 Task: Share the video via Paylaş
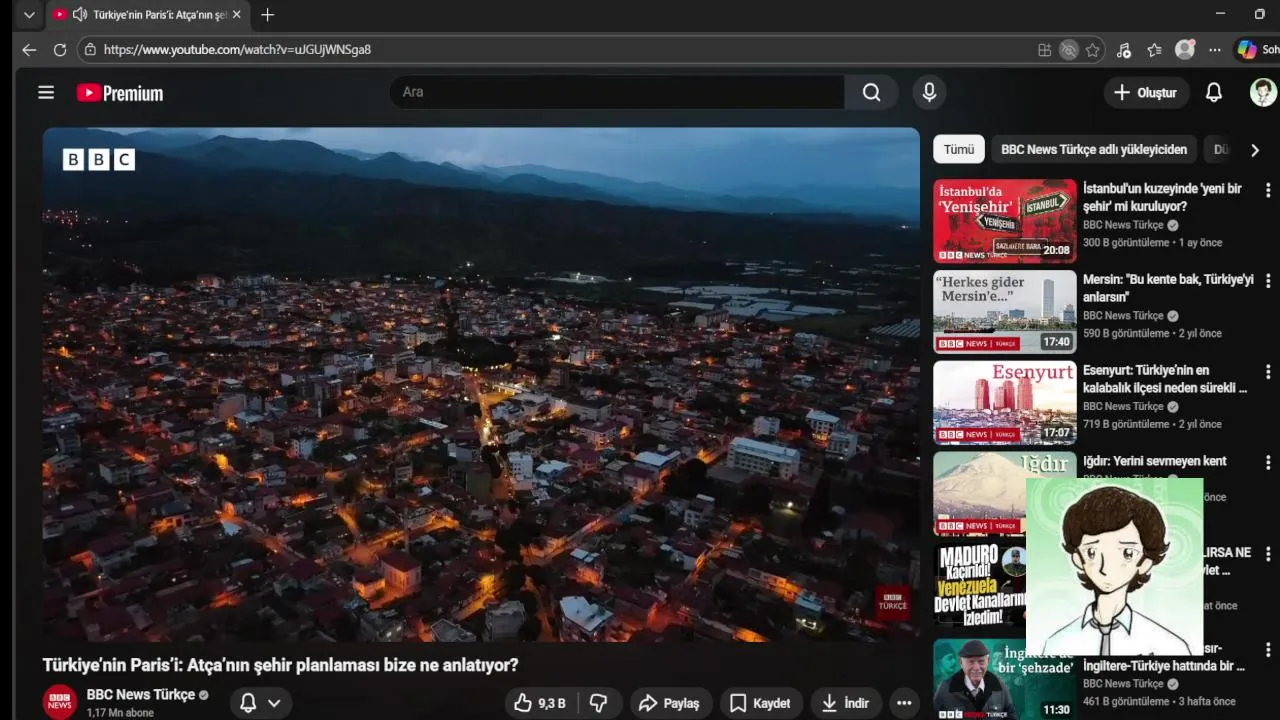(x=669, y=703)
